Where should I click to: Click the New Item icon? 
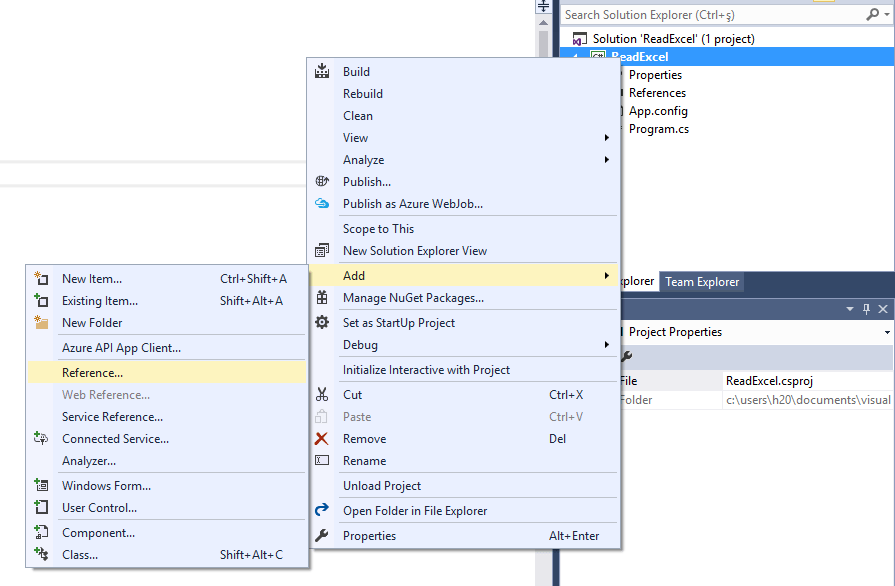[x=41, y=278]
